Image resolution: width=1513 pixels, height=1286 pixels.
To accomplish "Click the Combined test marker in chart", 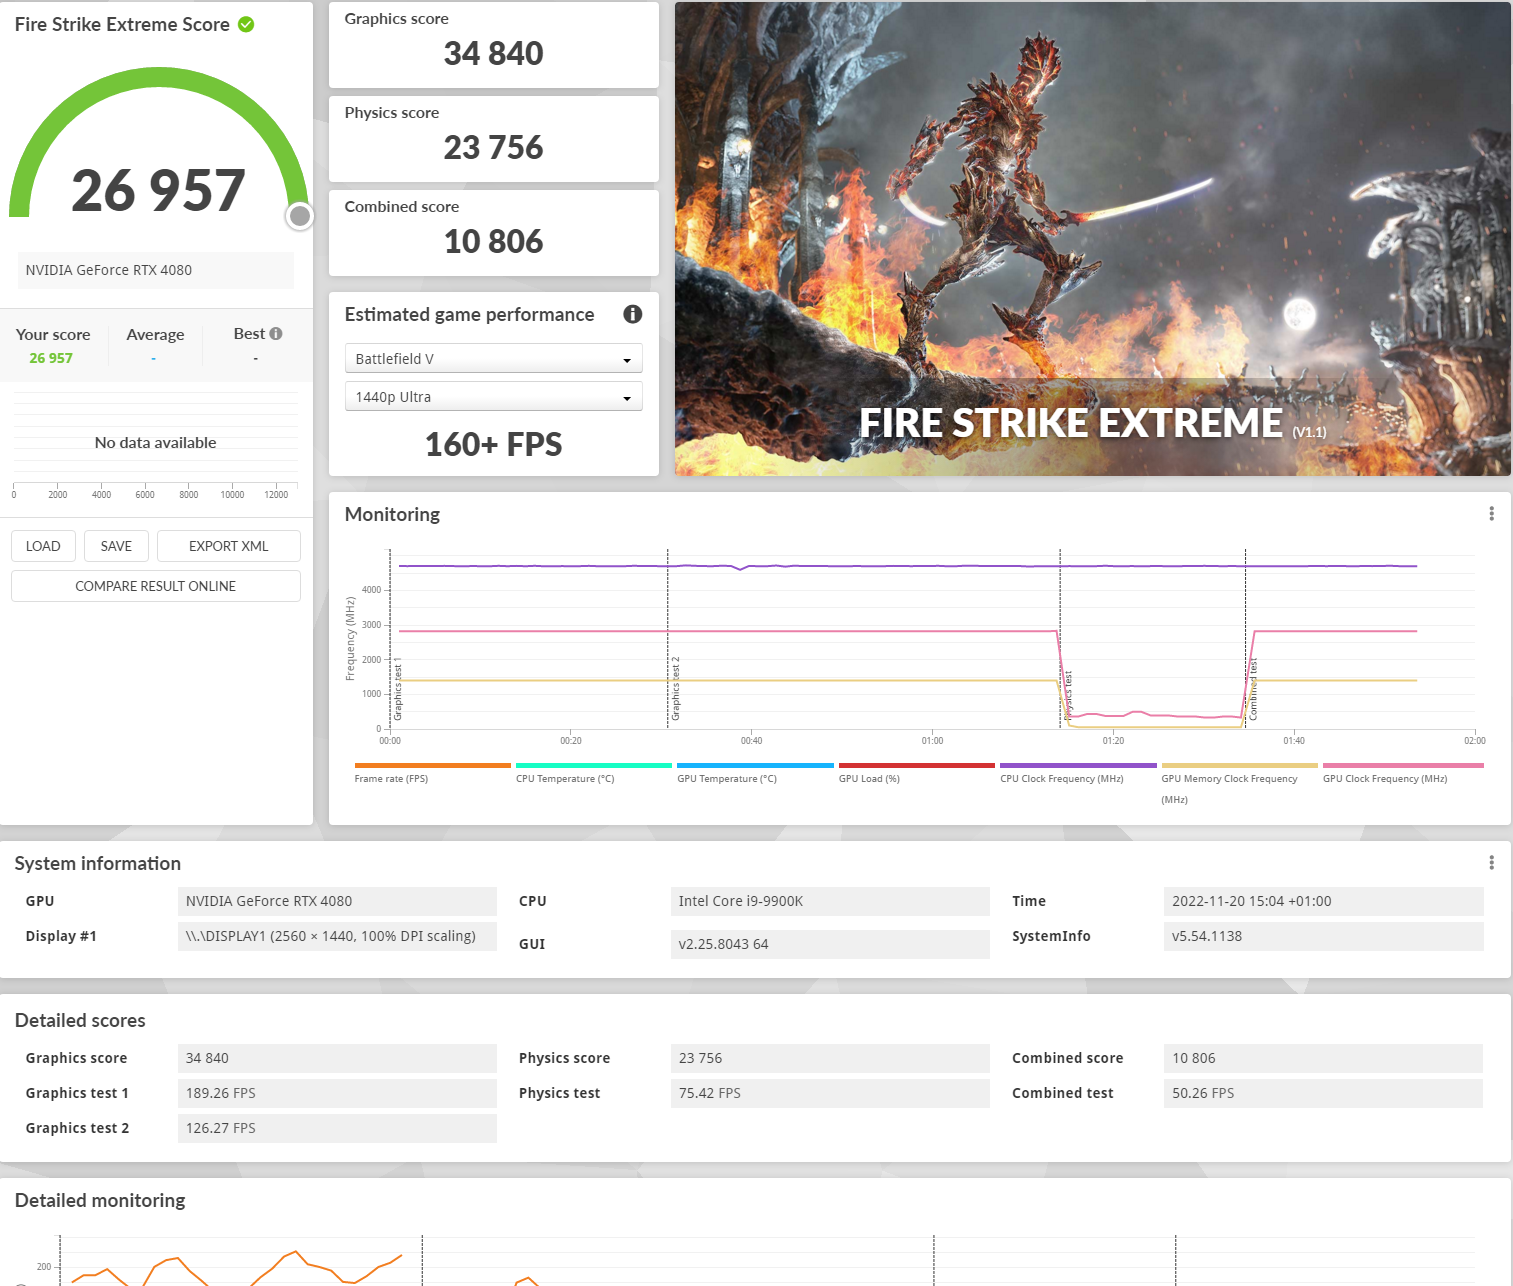I will pos(1253,690).
